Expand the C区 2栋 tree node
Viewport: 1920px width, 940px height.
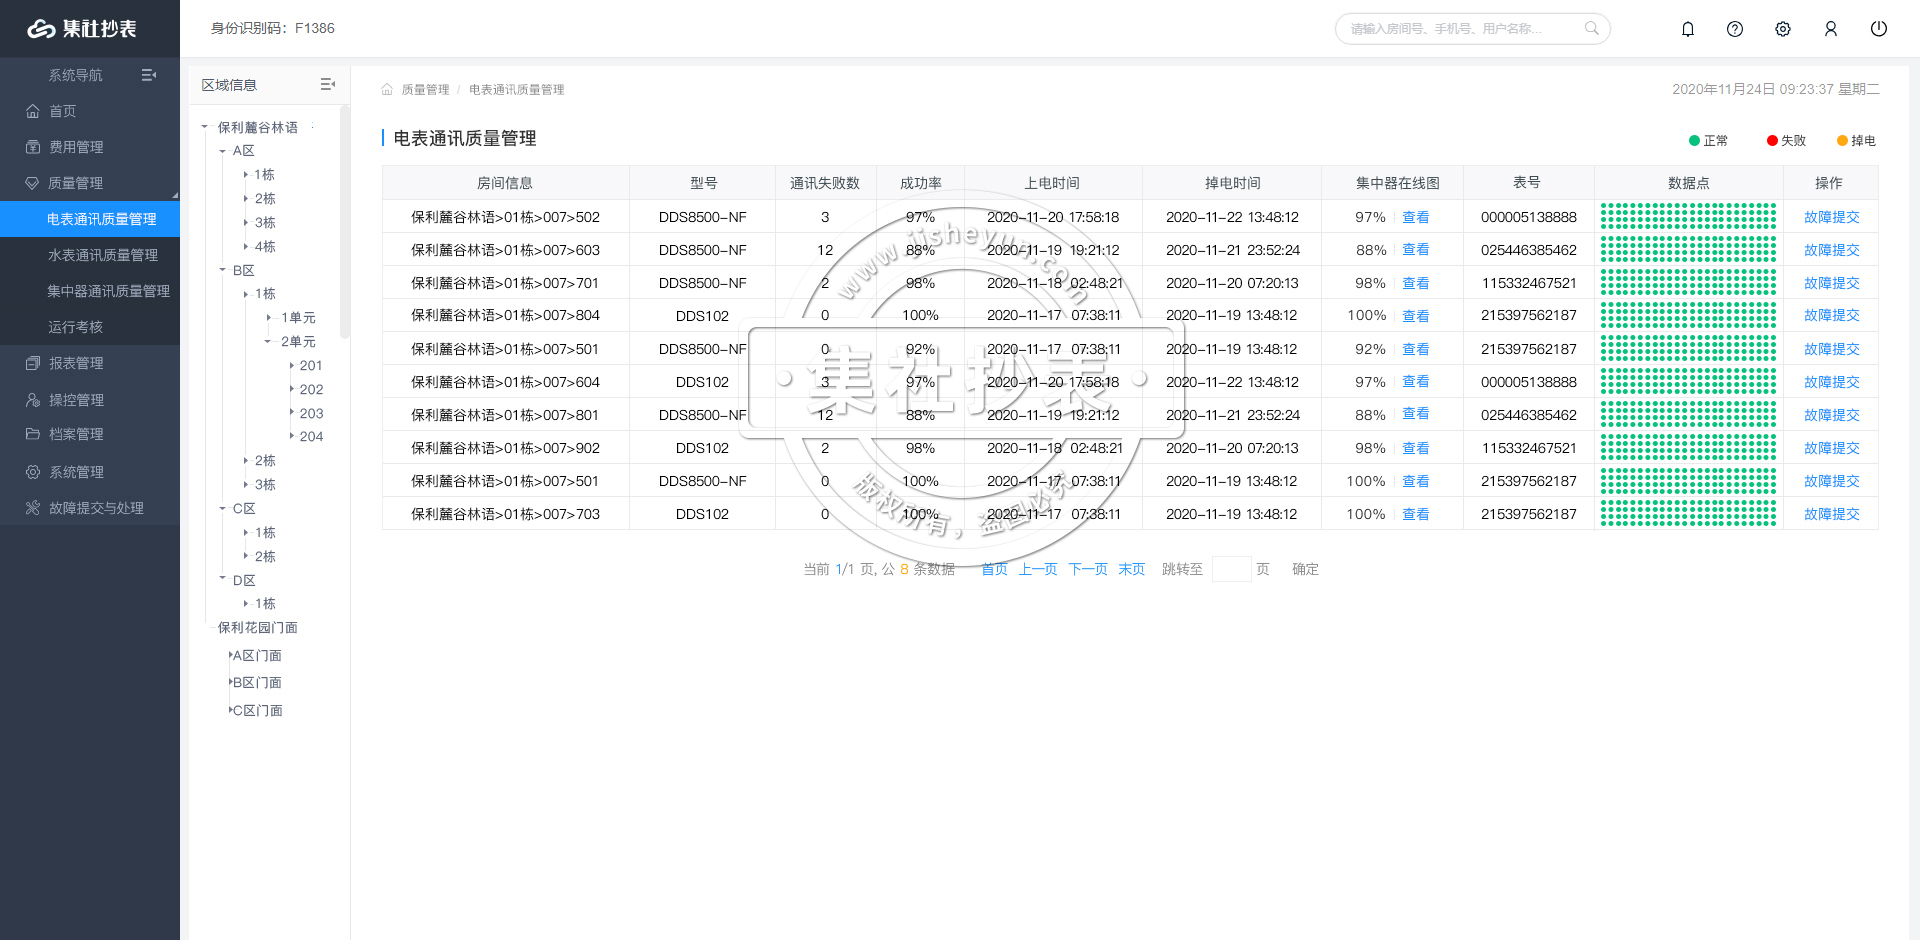tap(246, 556)
